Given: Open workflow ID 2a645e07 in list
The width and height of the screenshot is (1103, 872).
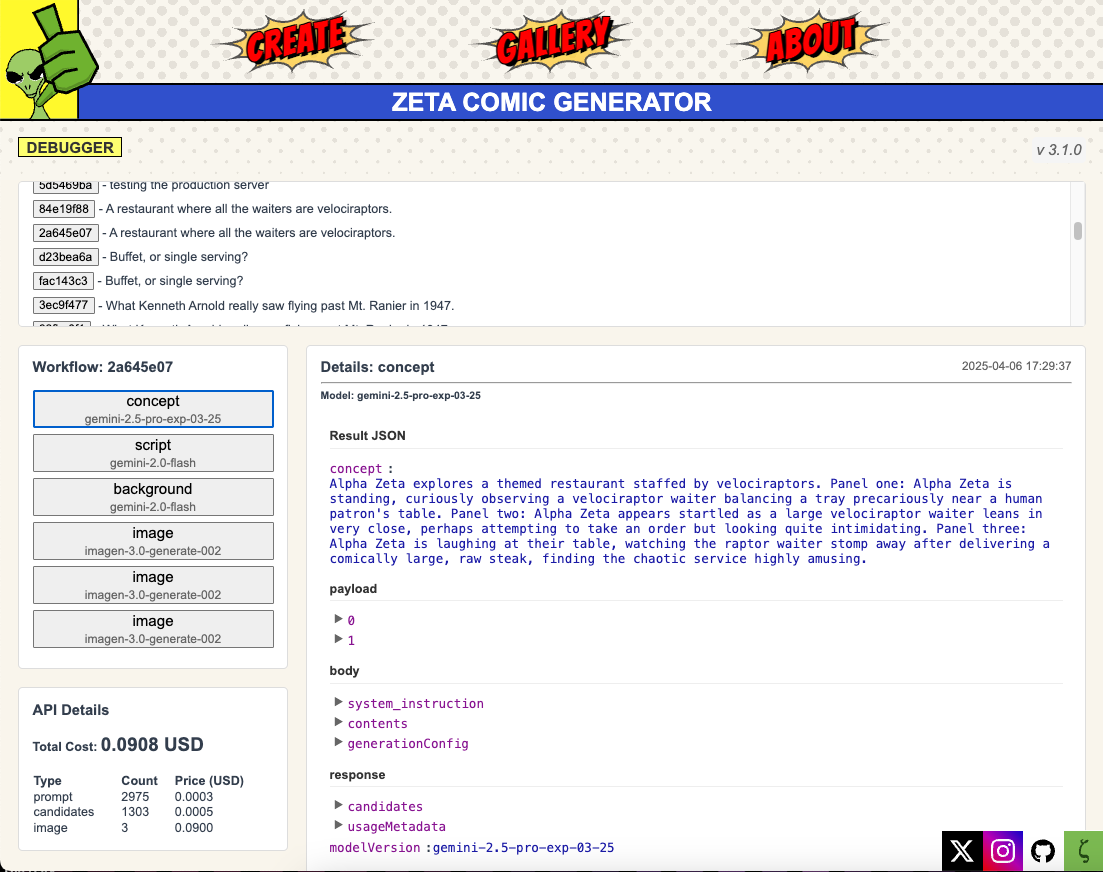Looking at the screenshot, I should (x=65, y=233).
